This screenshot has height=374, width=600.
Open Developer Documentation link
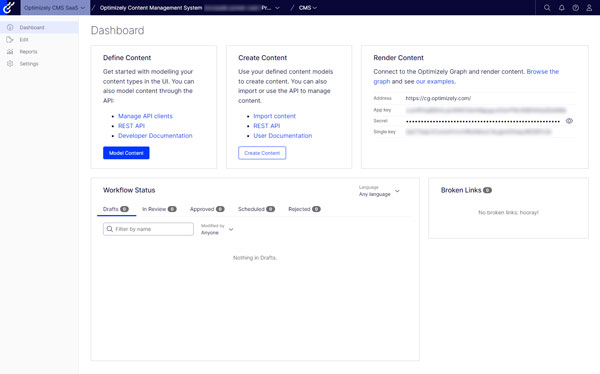click(x=155, y=136)
